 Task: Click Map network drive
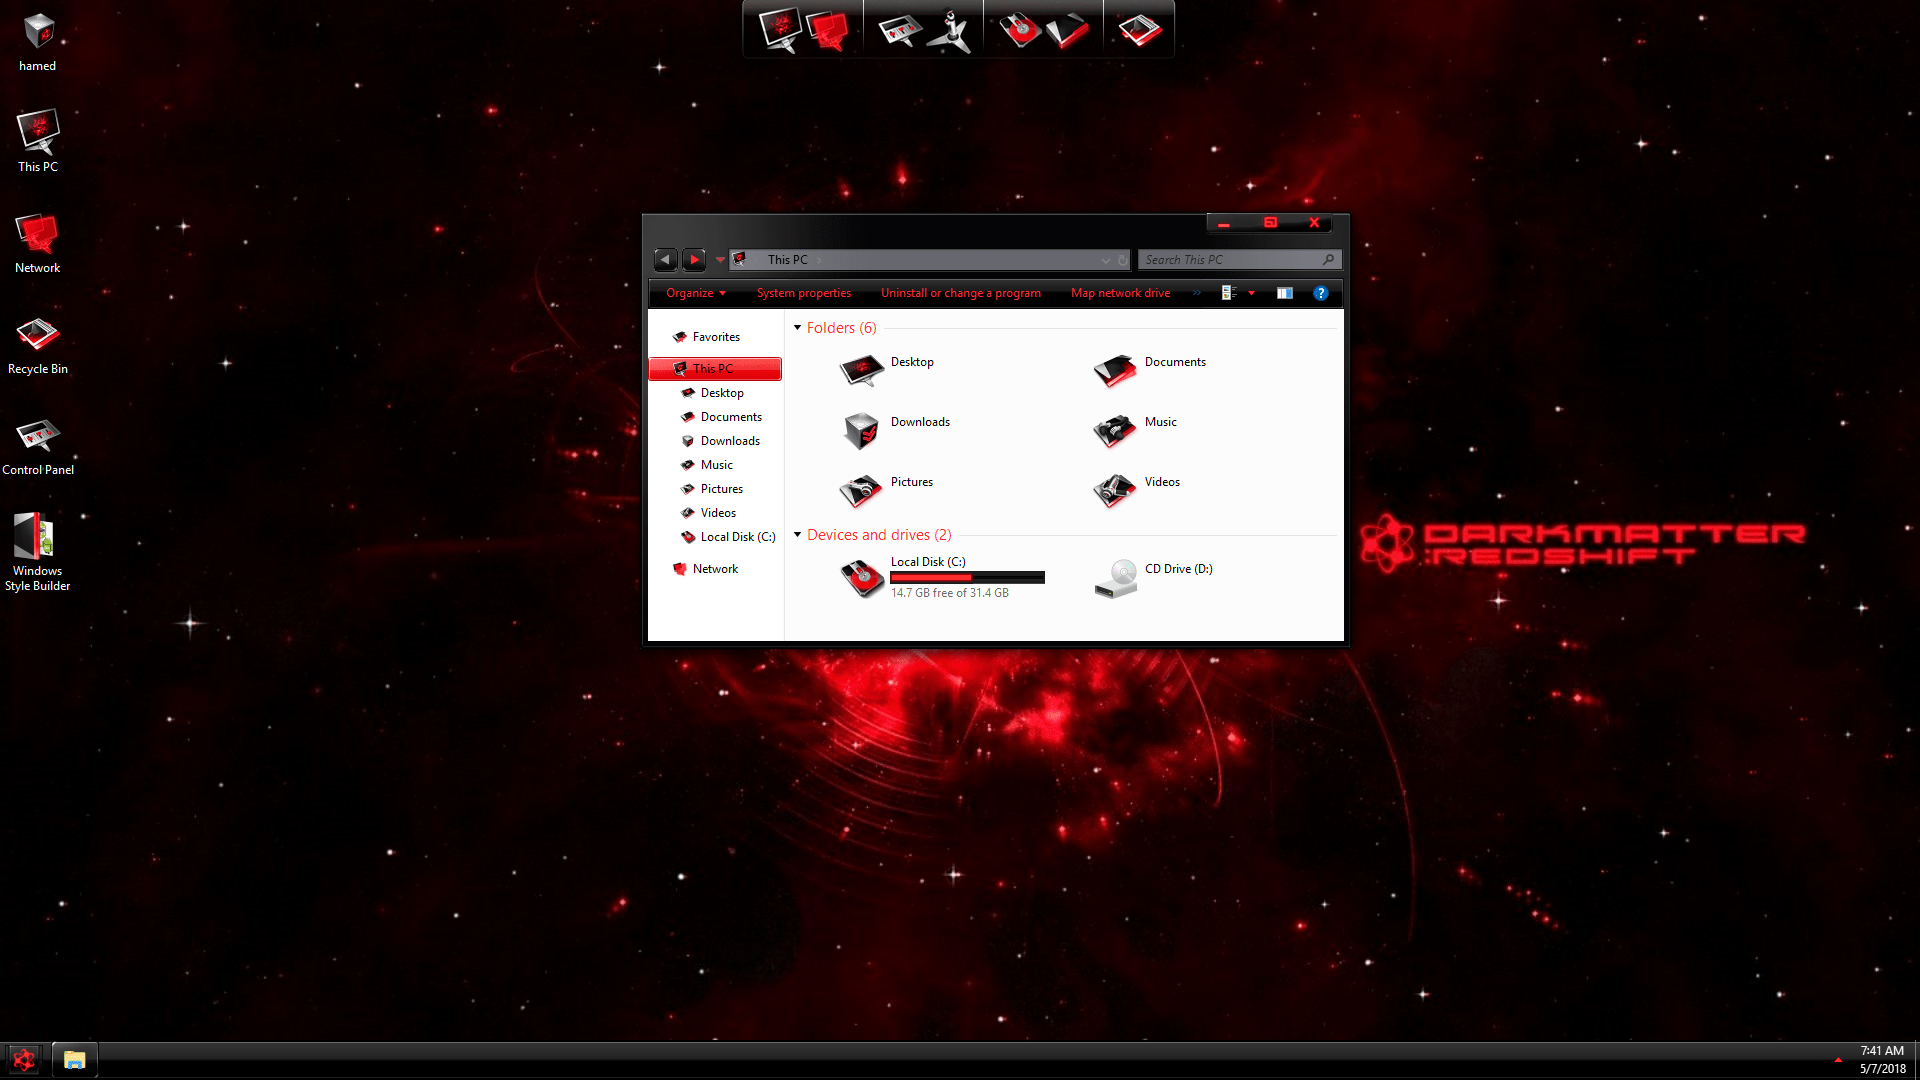click(1120, 293)
